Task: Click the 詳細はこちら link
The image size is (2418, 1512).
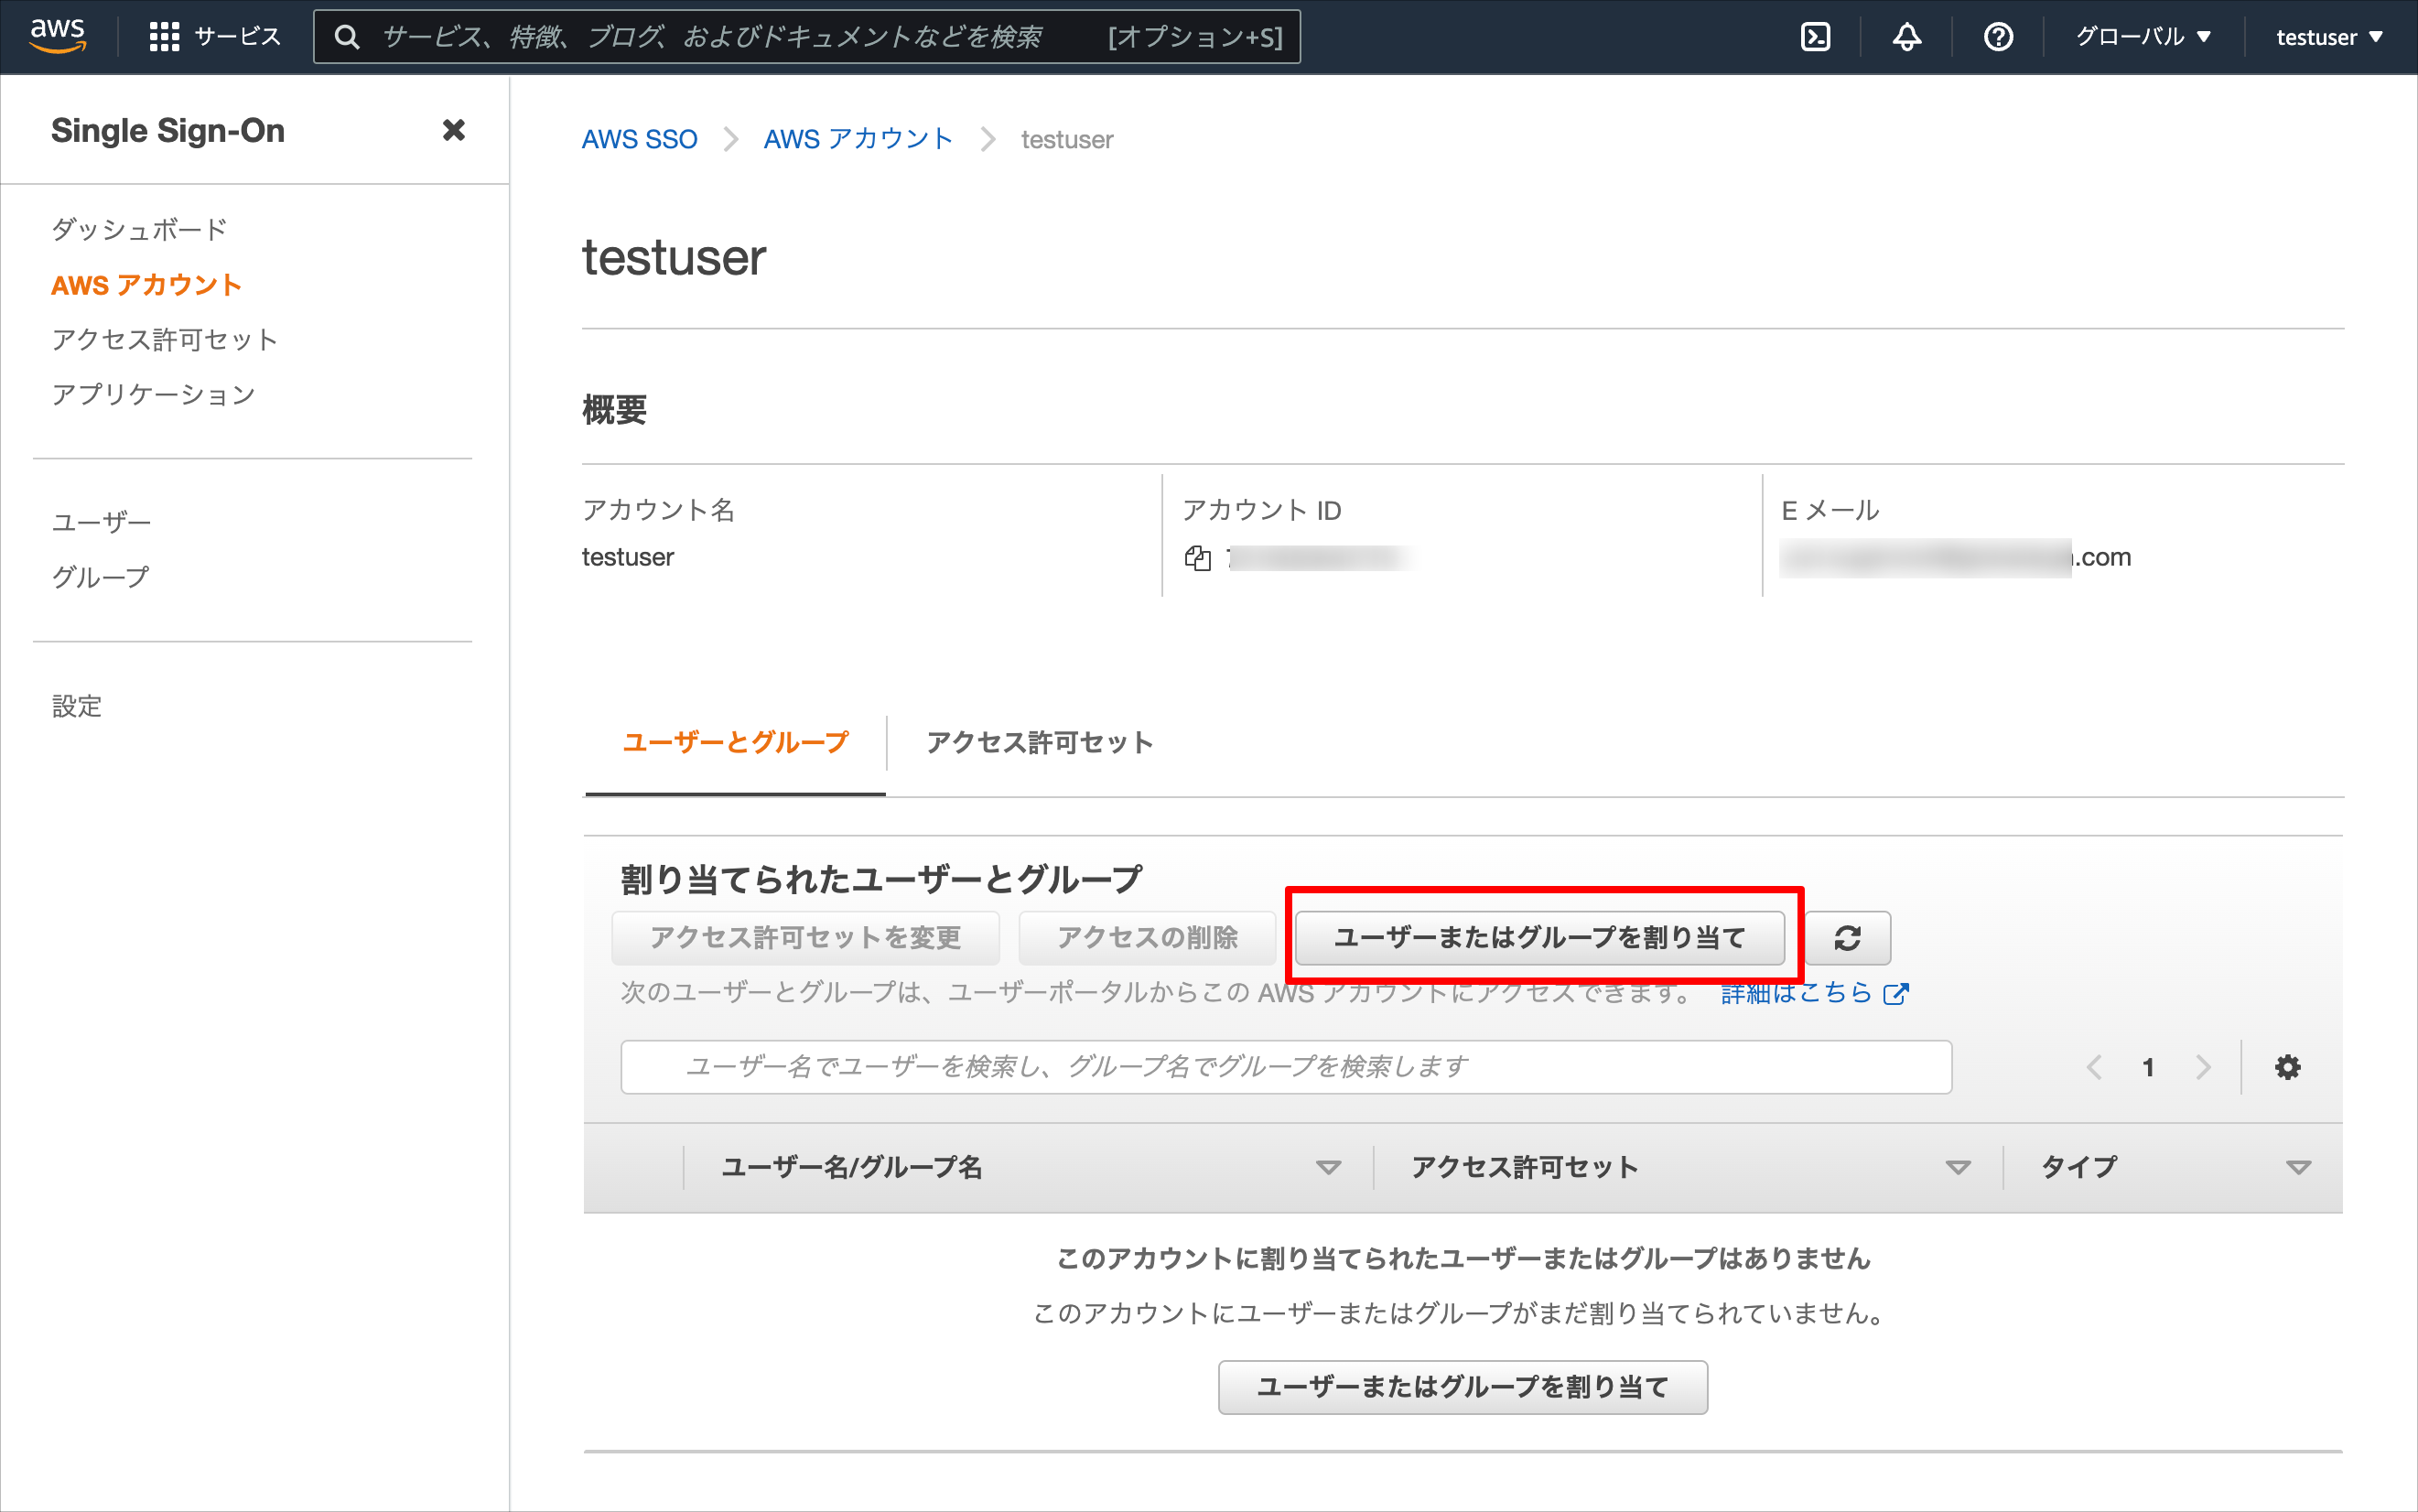Action: click(x=1796, y=993)
